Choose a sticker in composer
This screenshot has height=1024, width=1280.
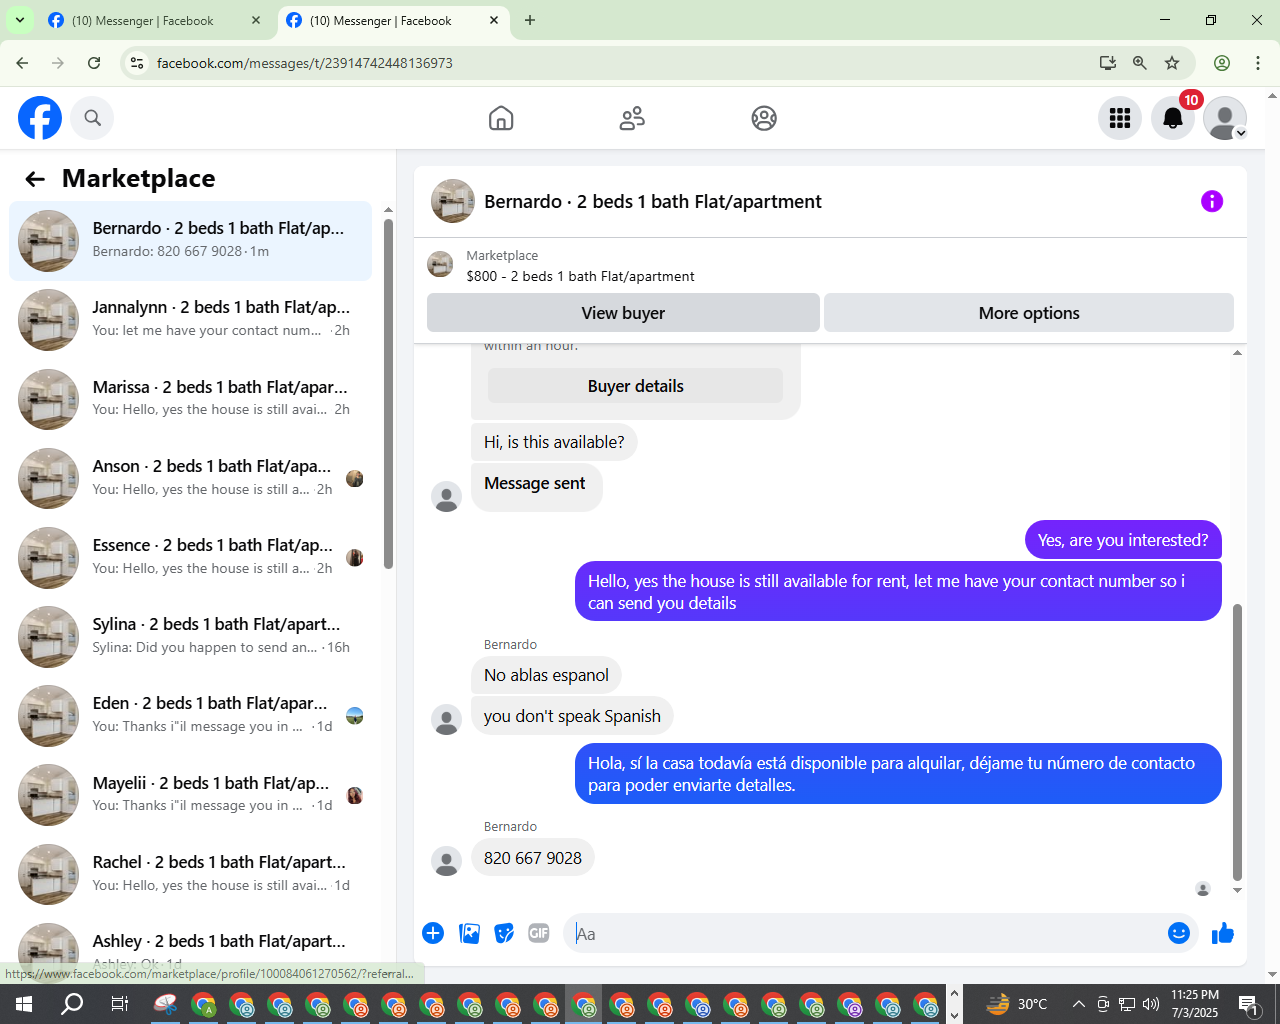pos(505,933)
